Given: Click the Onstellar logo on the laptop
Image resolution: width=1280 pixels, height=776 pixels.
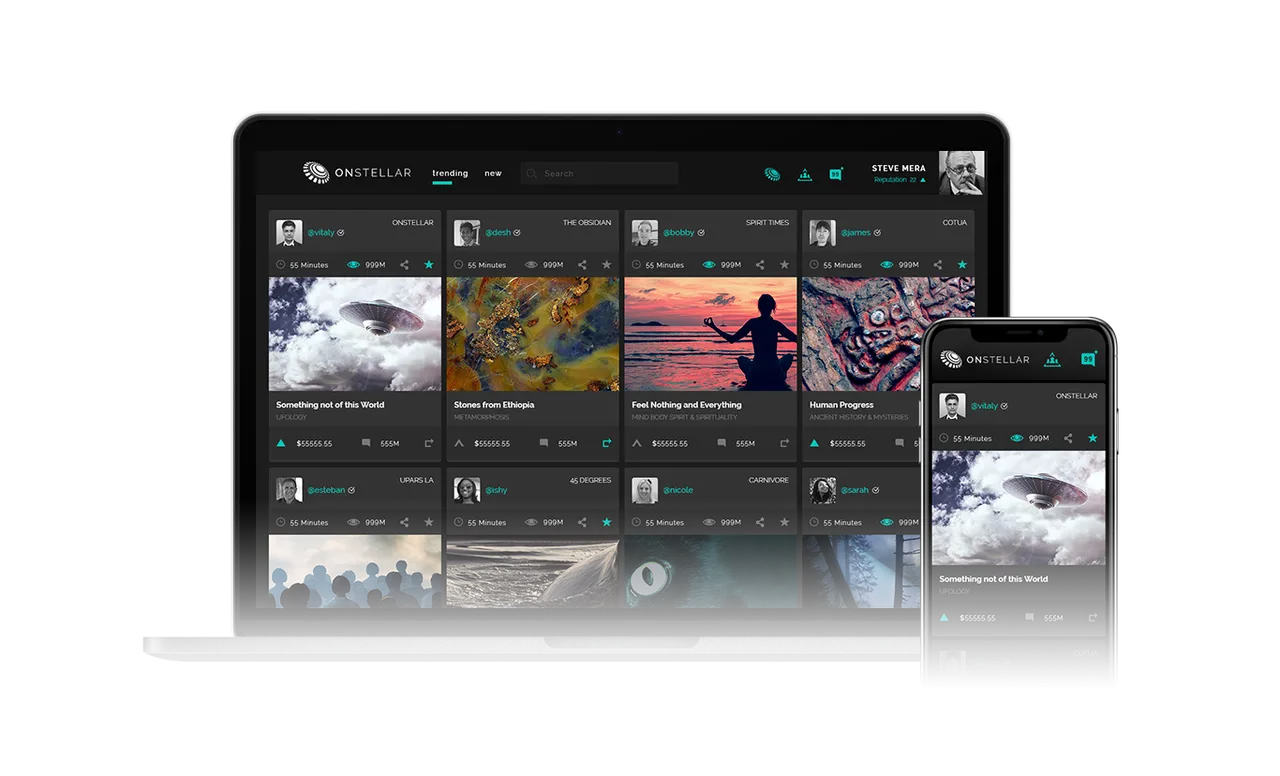Looking at the screenshot, I should coord(357,173).
